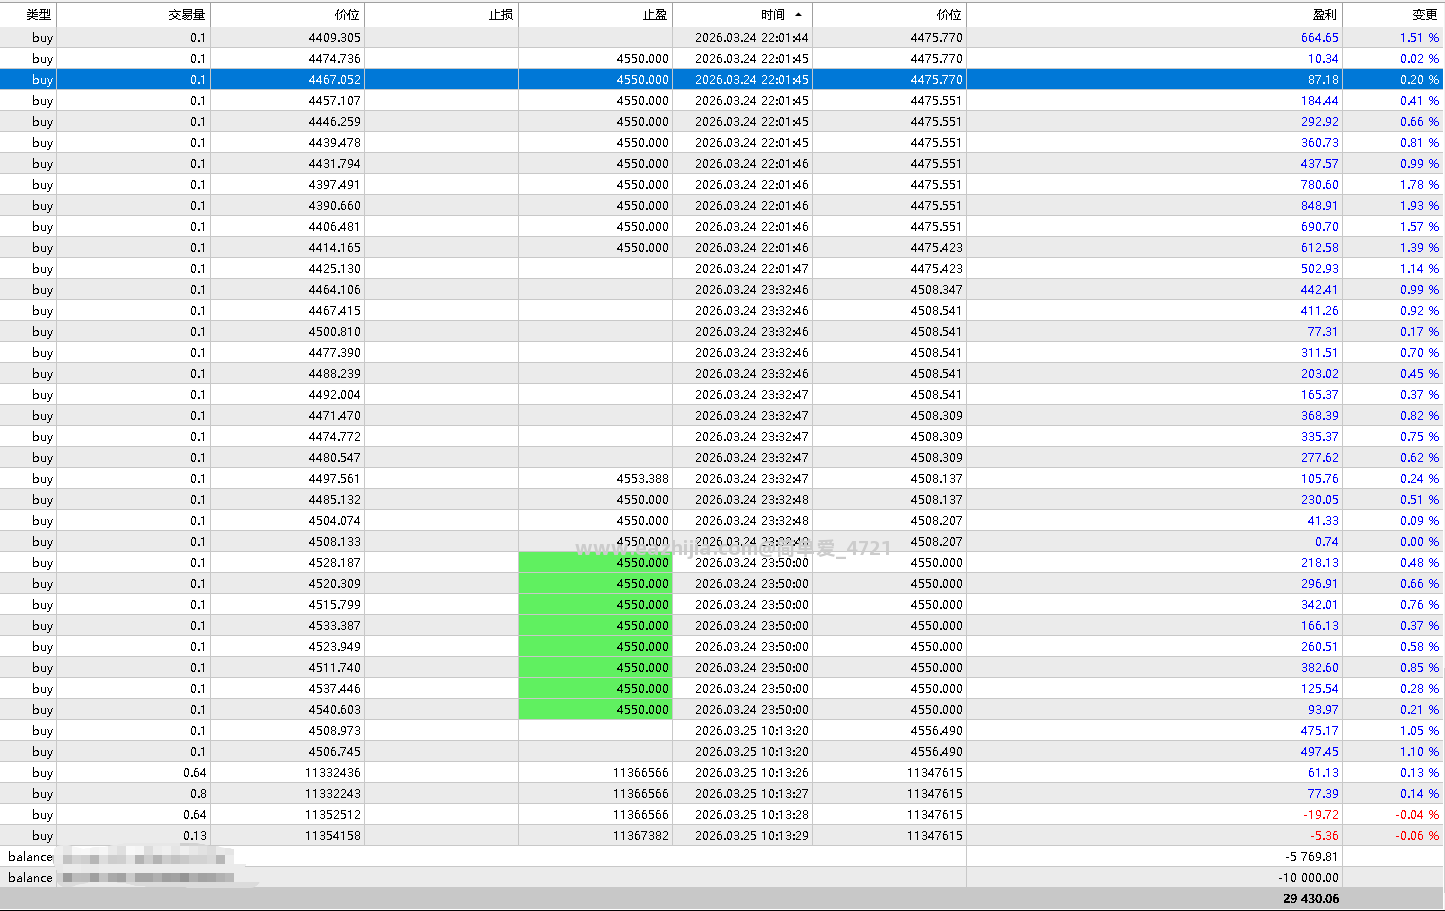Click the total profit 29 430.06
The image size is (1445, 911).
[1311, 899]
